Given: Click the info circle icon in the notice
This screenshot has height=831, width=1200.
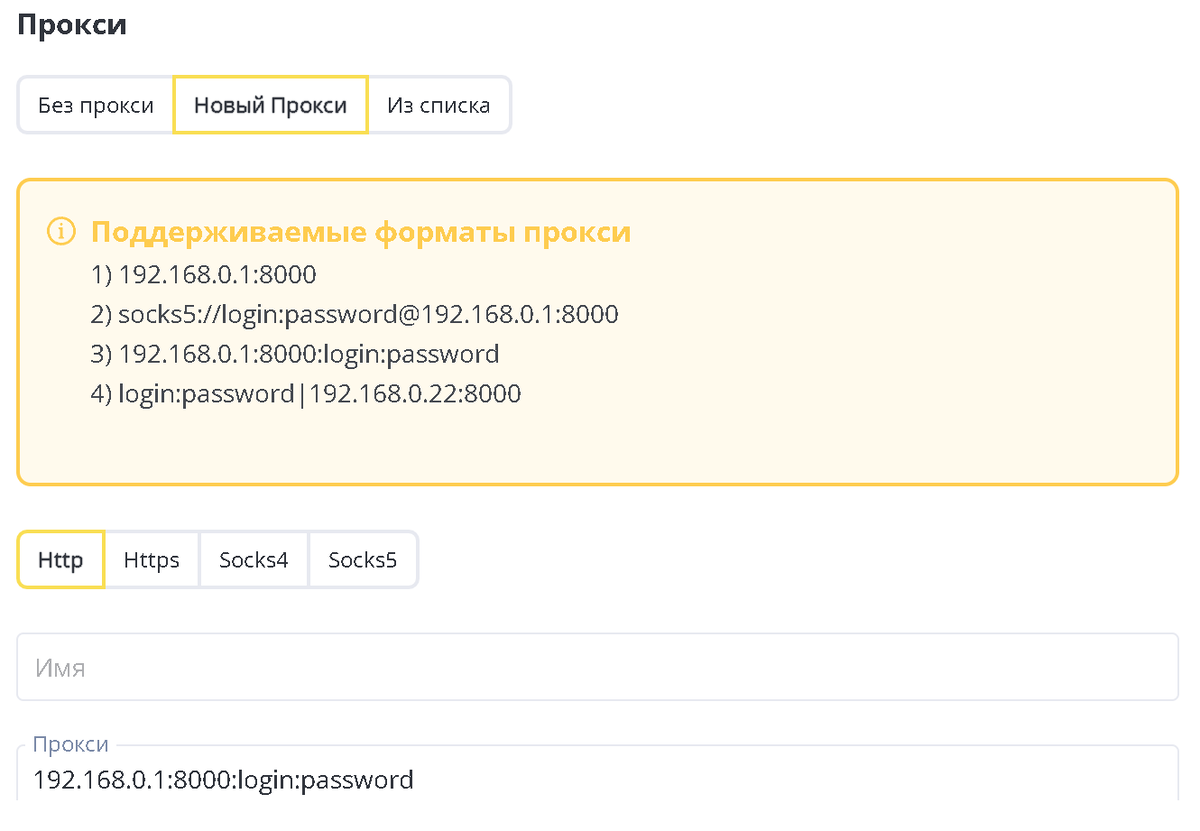Looking at the screenshot, I should (x=61, y=232).
